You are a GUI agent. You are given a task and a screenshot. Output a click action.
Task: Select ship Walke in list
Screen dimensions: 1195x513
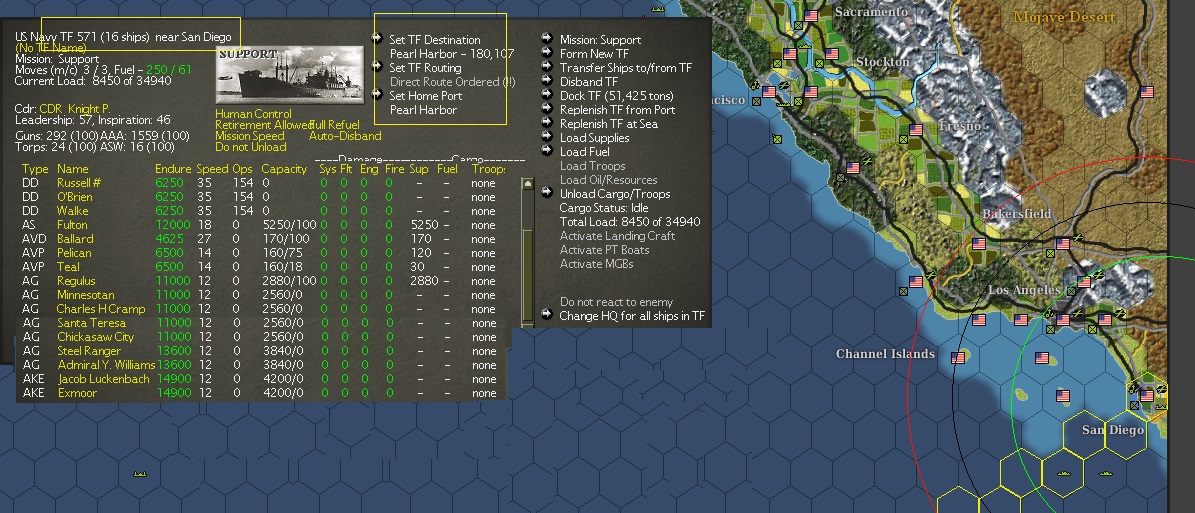click(x=72, y=210)
